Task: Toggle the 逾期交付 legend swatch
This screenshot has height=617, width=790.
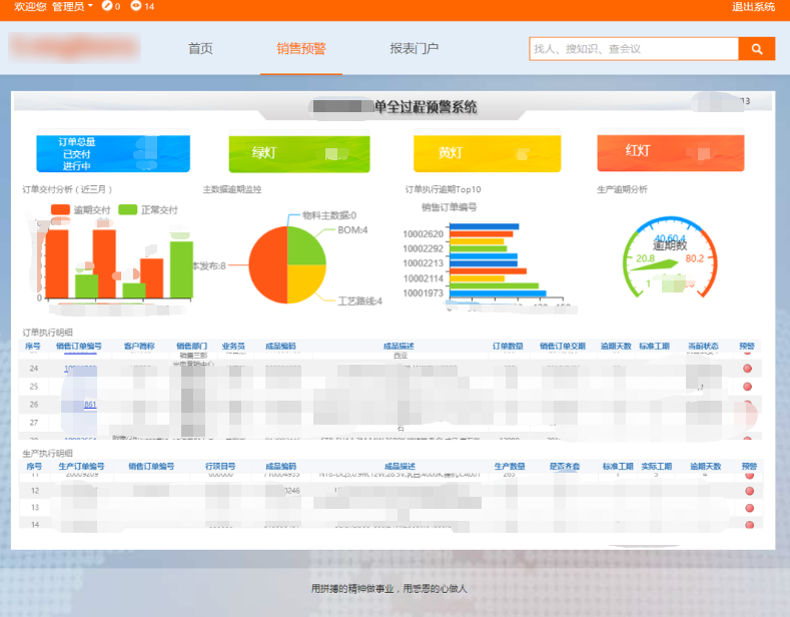Action: click(x=60, y=210)
